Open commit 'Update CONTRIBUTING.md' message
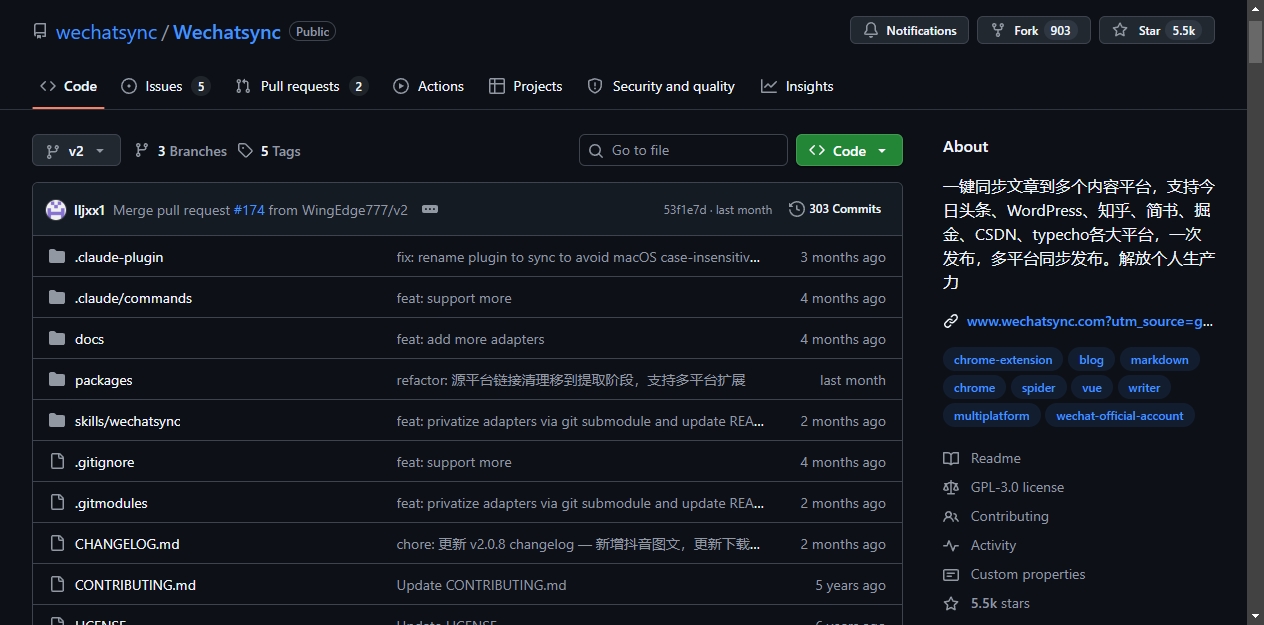This screenshot has height=625, width=1264. [481, 585]
